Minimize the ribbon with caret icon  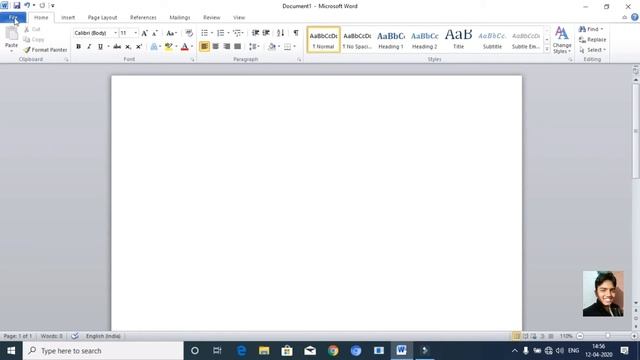tap(624, 17)
